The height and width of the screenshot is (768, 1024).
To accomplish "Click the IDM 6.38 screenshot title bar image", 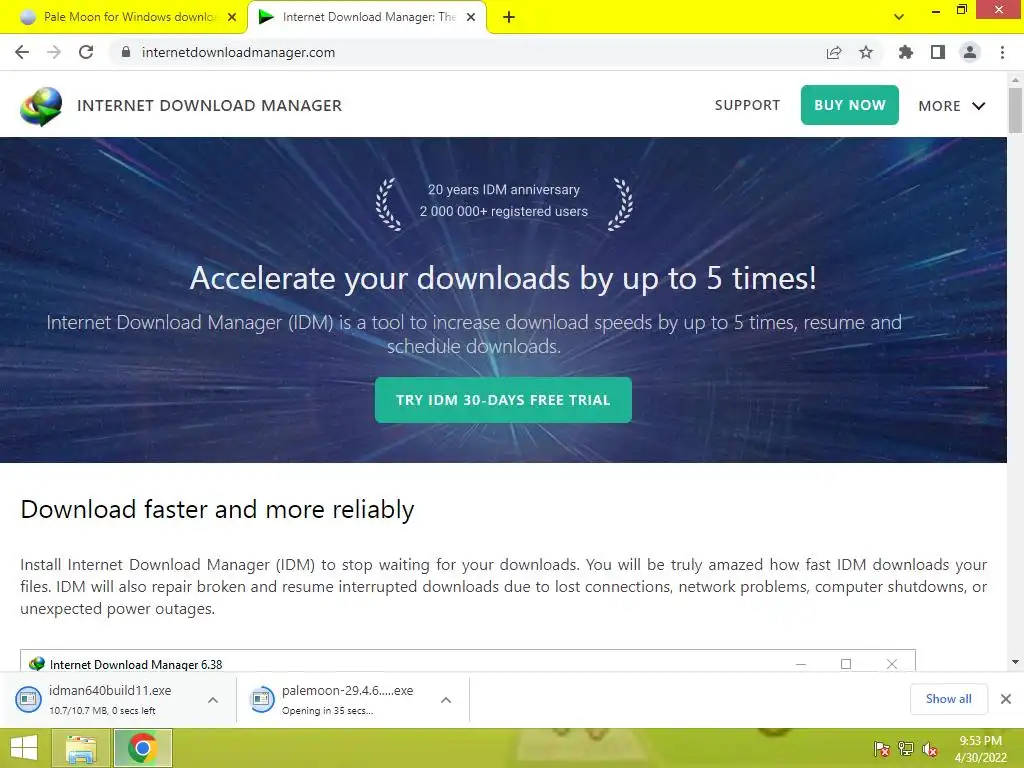I will [x=468, y=661].
